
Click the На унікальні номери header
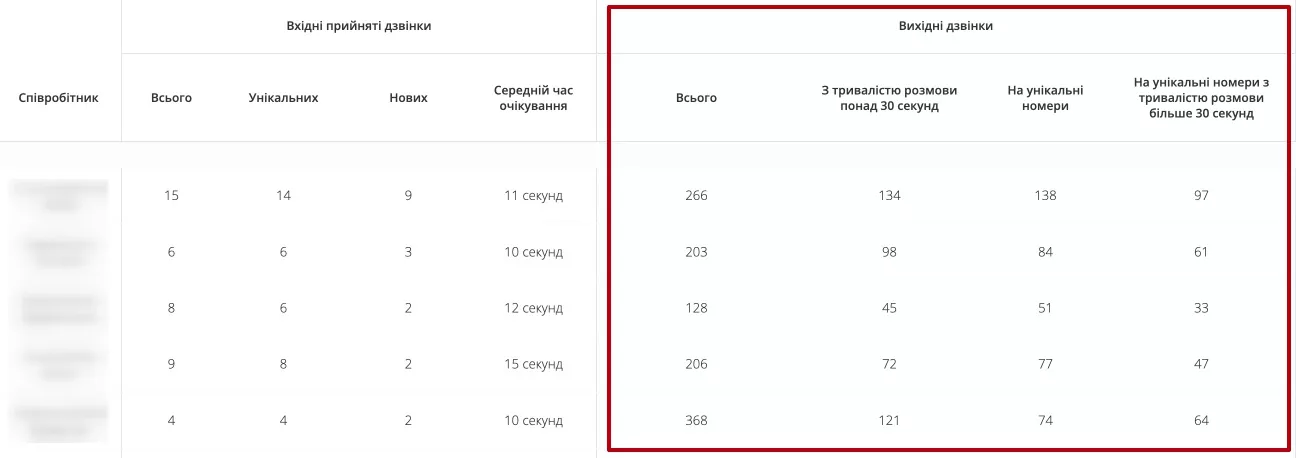click(x=1045, y=98)
